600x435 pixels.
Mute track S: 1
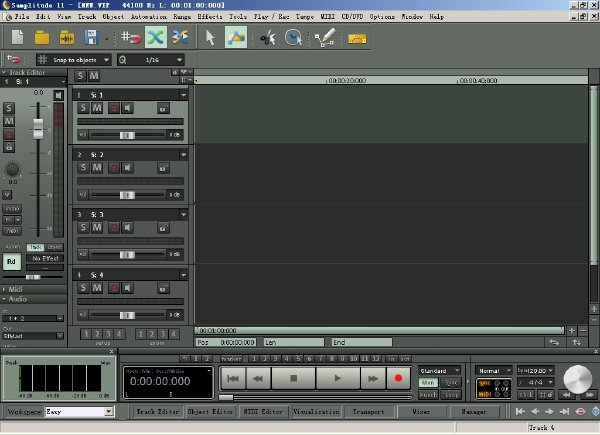[x=97, y=108]
